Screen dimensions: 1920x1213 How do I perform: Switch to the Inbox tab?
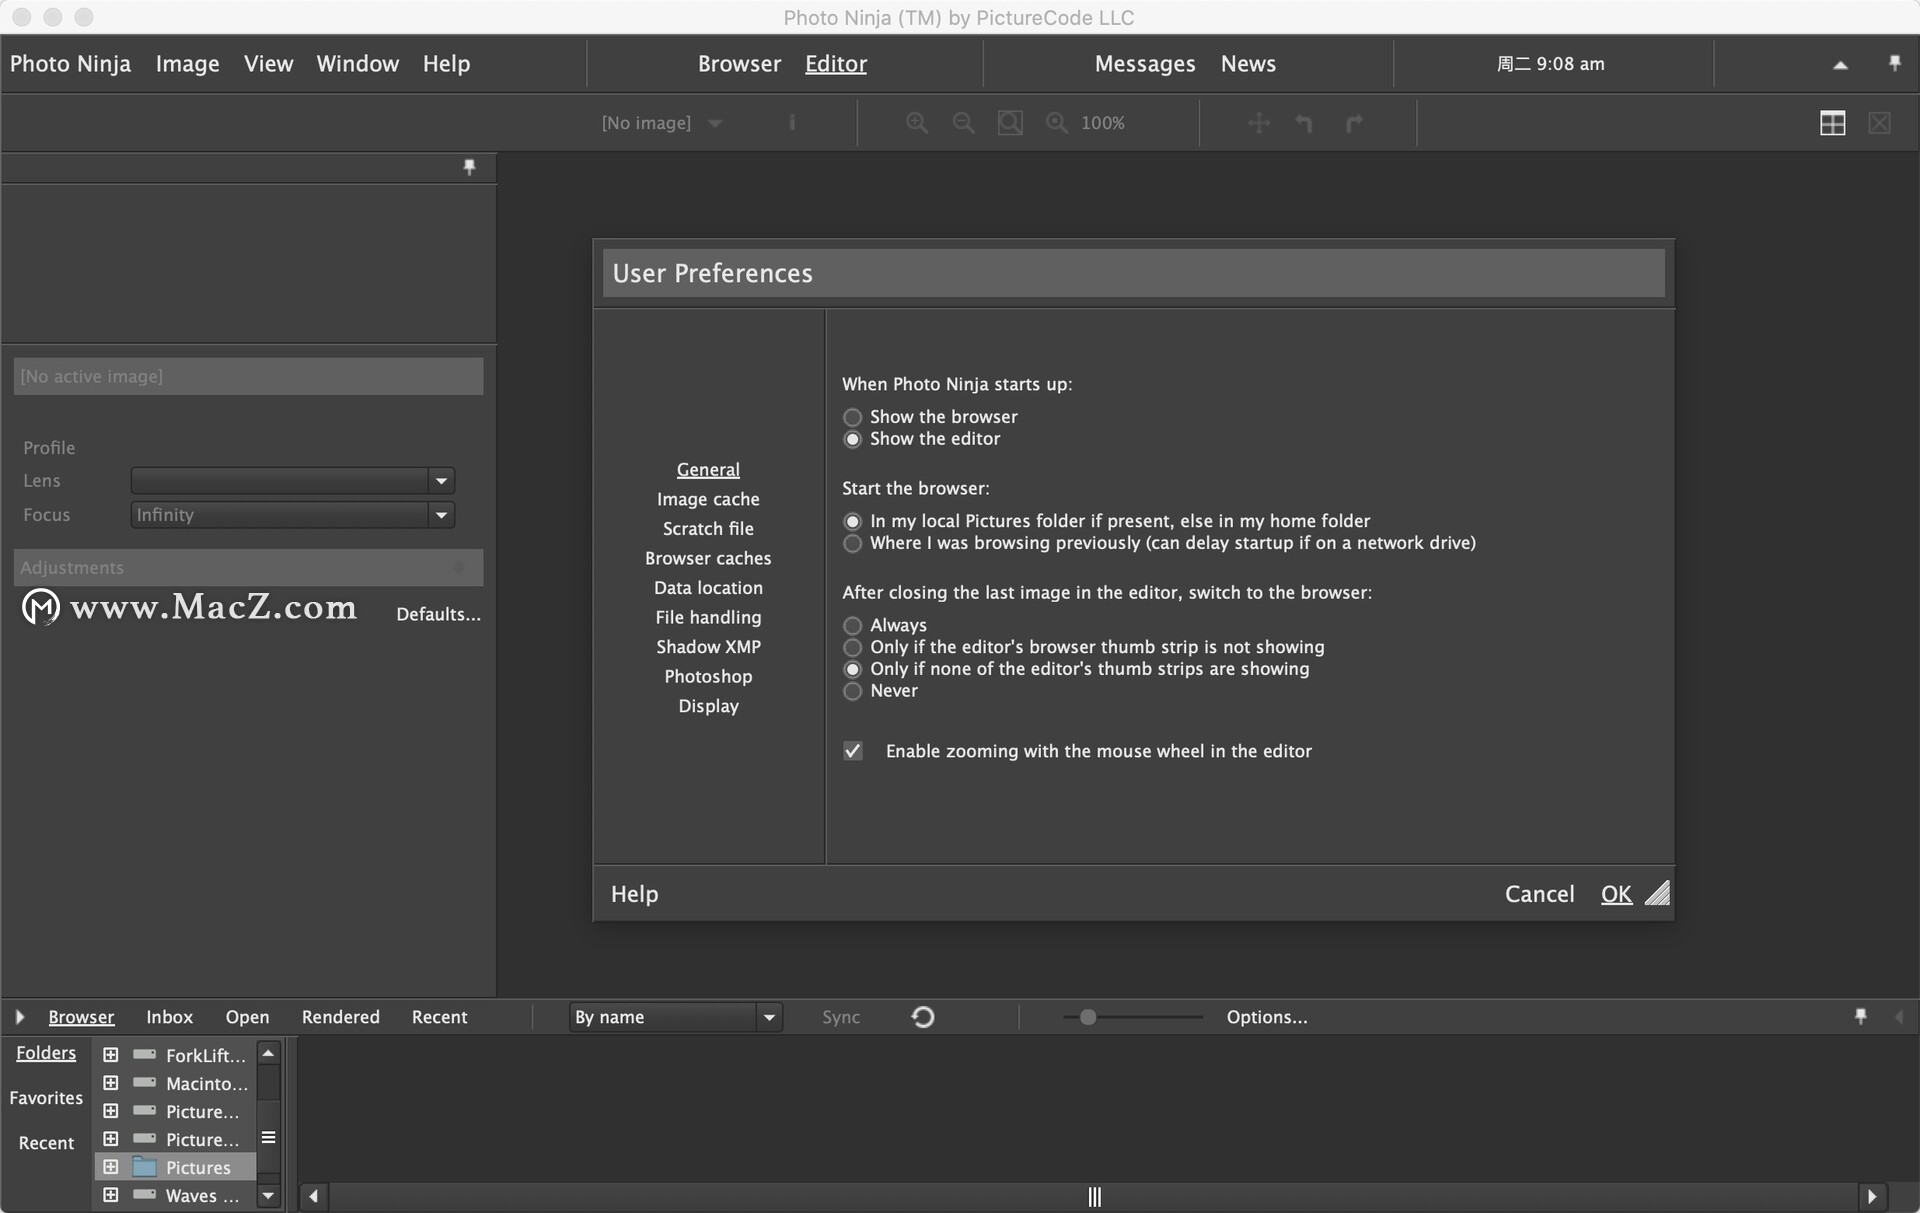169,1017
